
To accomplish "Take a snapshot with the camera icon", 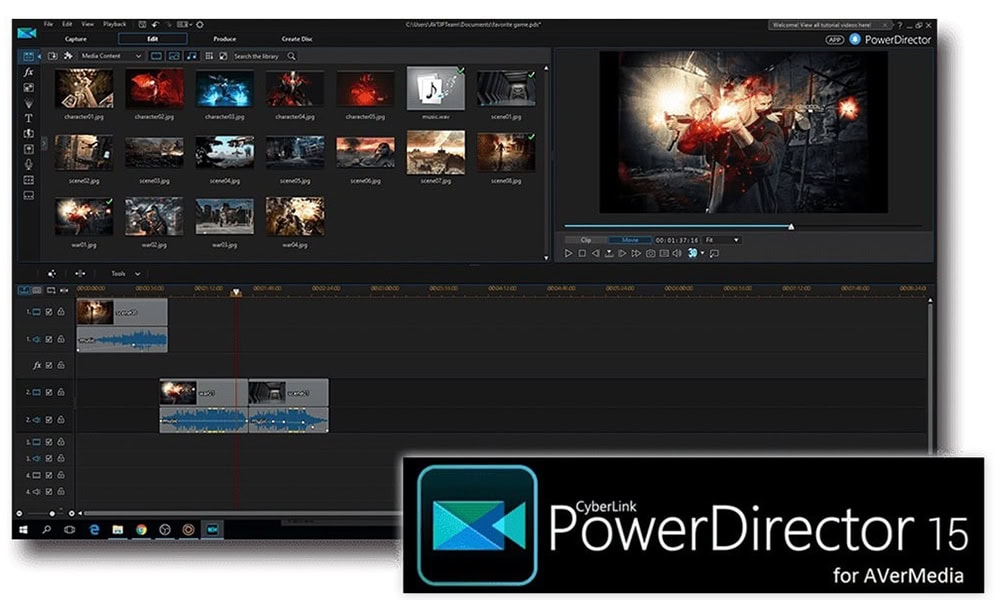I will coord(650,253).
